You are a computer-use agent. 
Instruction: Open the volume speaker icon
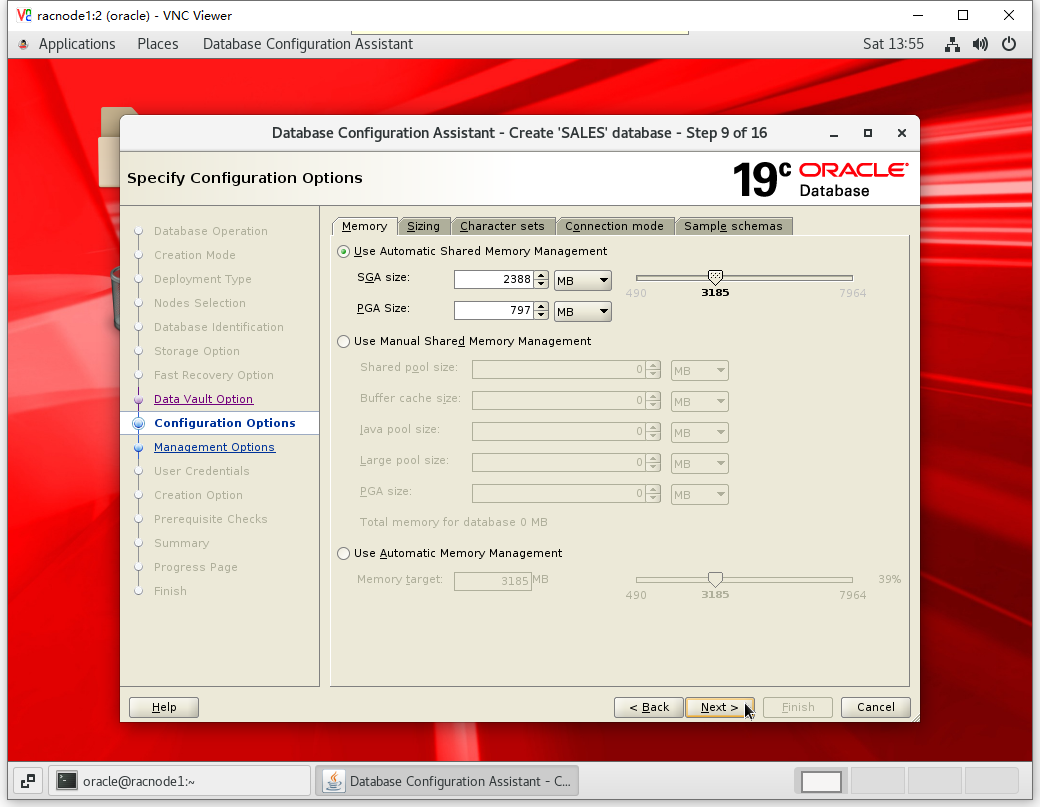click(980, 44)
